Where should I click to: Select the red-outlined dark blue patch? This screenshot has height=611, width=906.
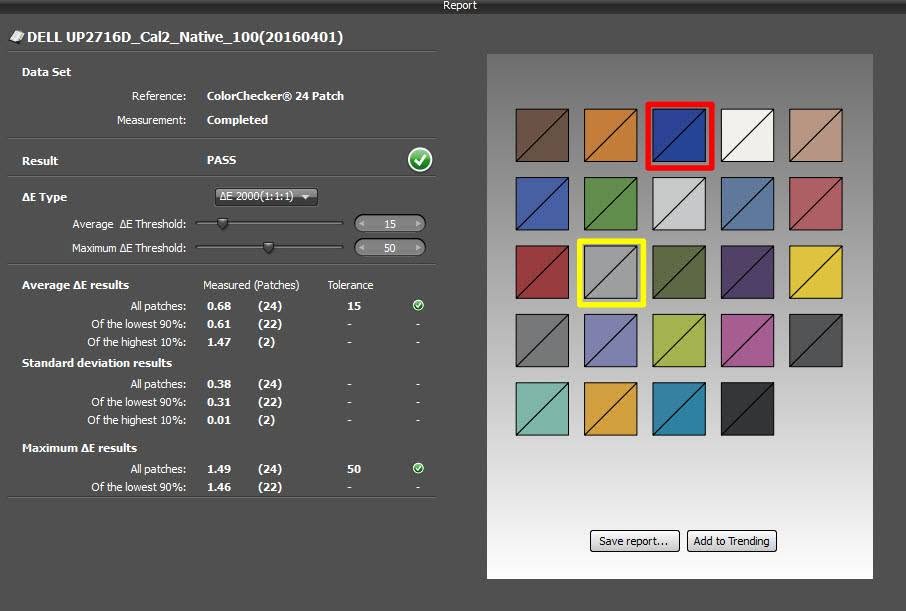(x=679, y=135)
